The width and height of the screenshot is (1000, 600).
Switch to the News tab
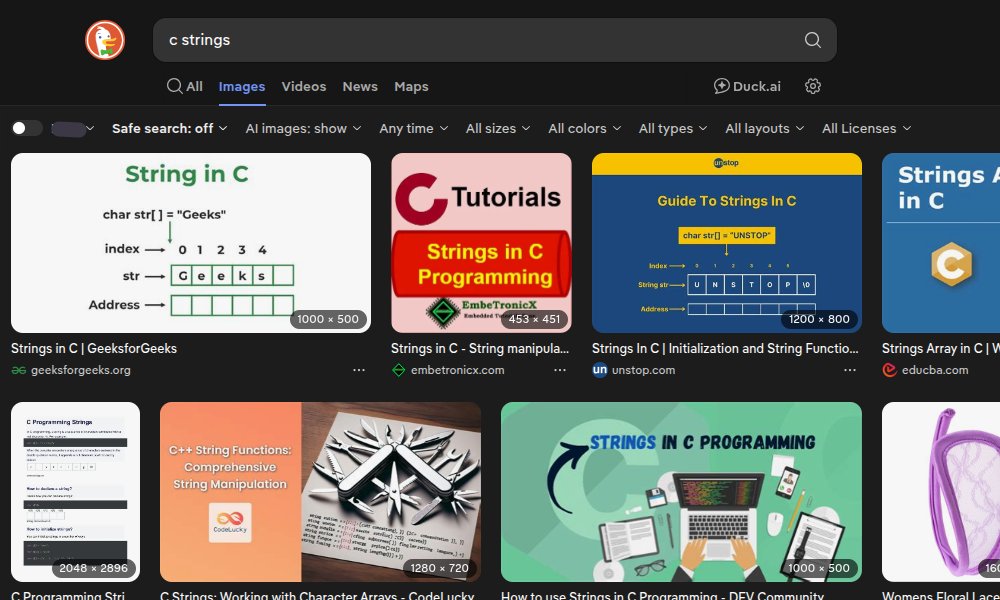(360, 86)
